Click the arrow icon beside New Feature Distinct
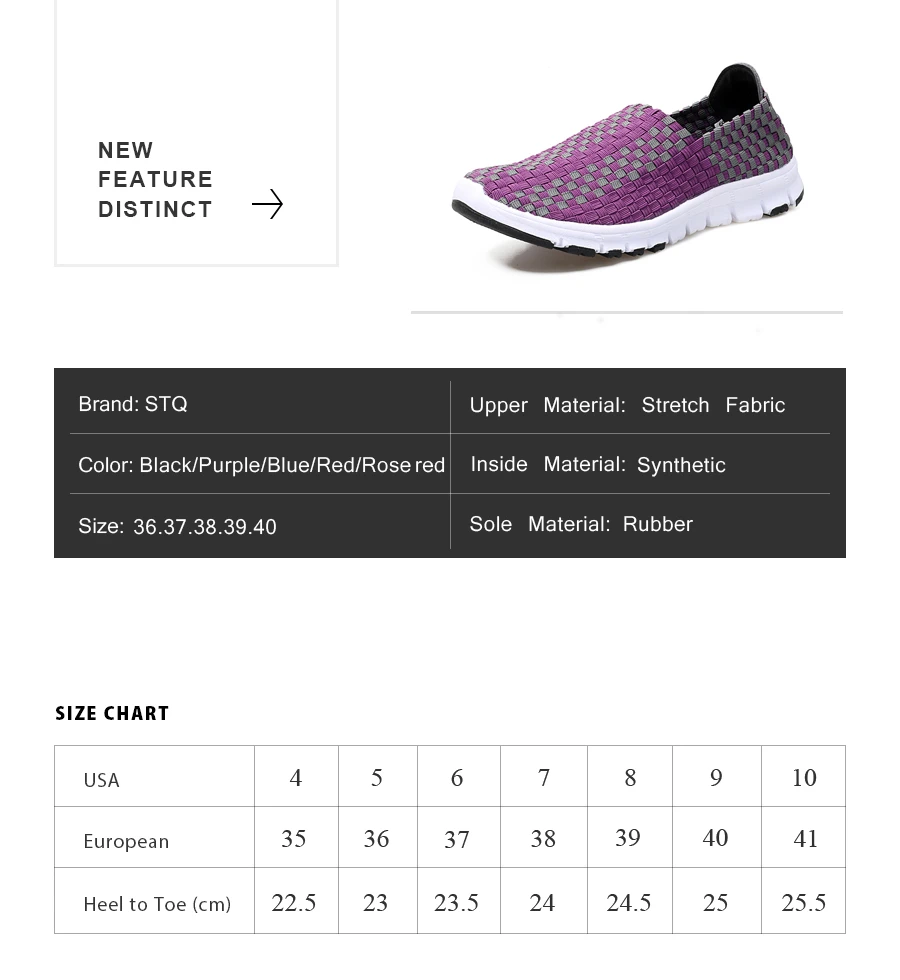This screenshot has height=980, width=900. (267, 204)
